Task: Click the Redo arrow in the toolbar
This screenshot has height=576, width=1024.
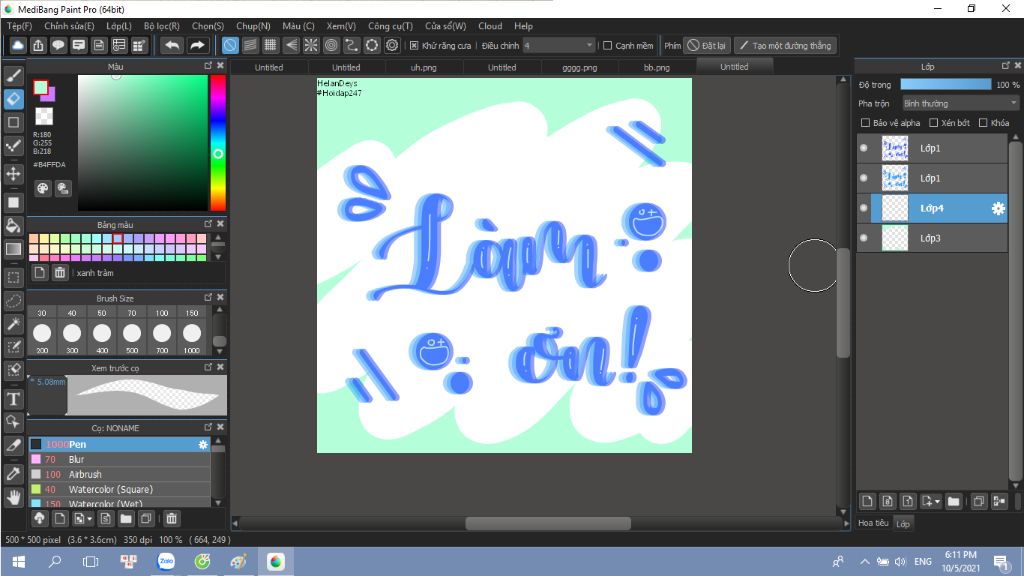Action: (197, 45)
